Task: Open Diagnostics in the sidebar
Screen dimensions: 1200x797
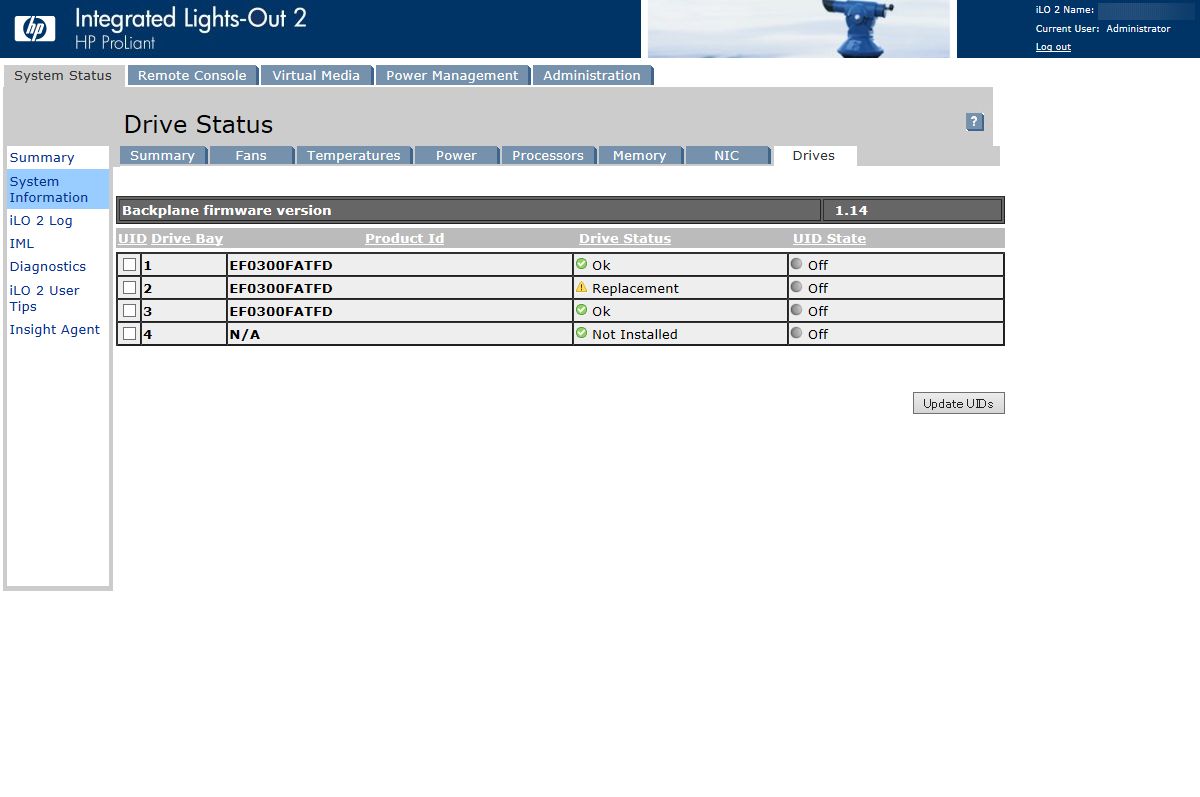Action: (48, 266)
